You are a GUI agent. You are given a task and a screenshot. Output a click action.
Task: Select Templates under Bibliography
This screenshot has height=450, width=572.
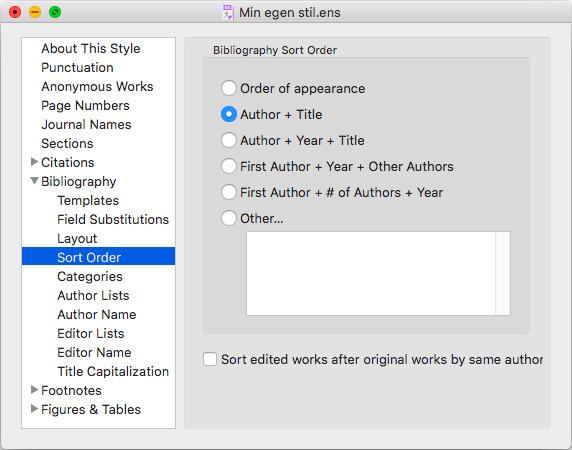coord(88,201)
